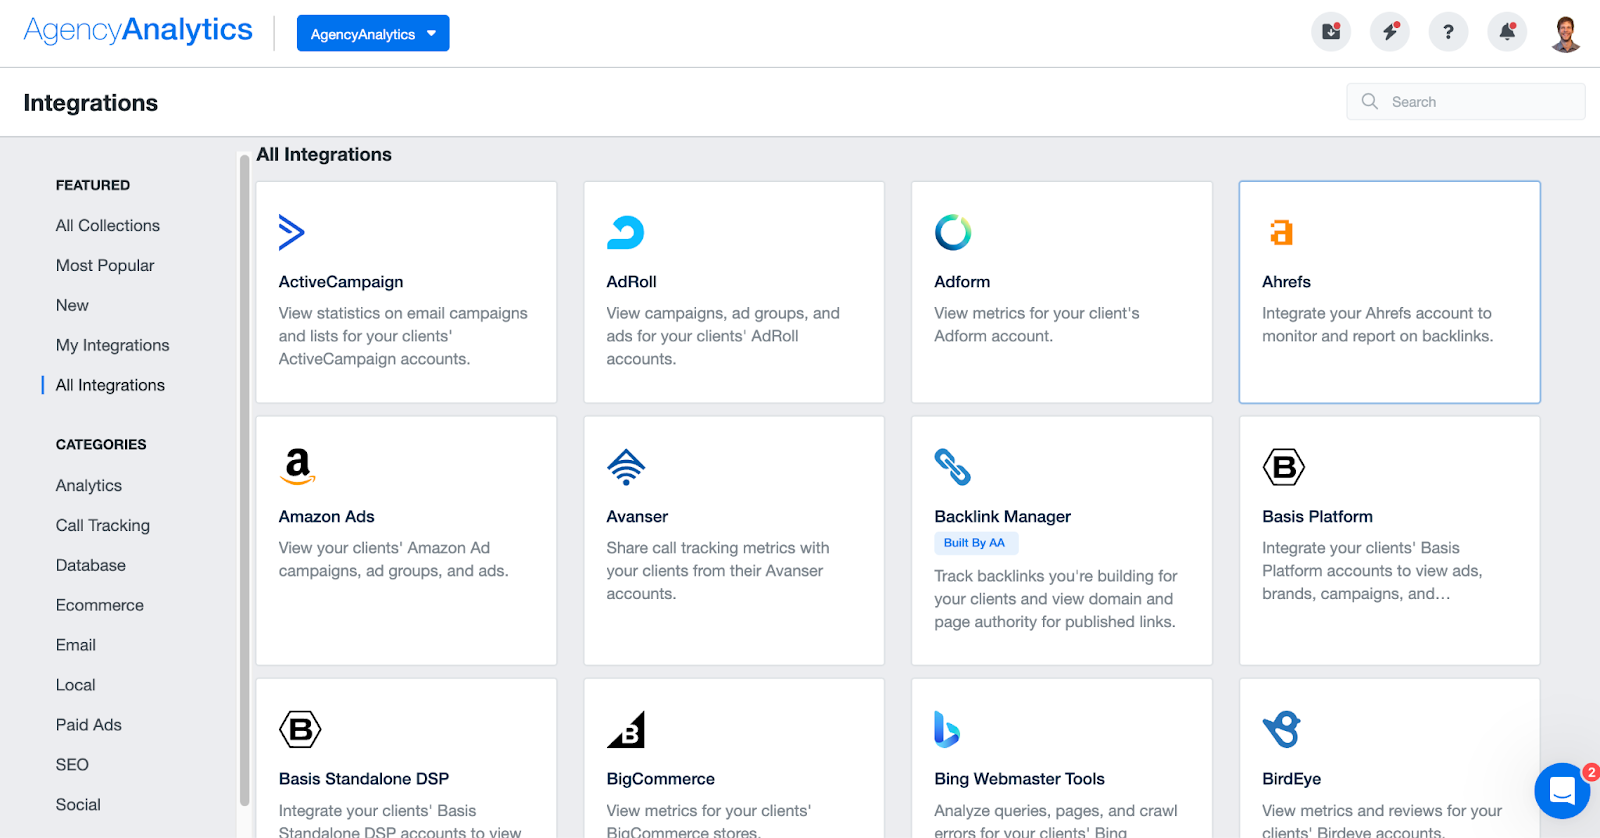The image size is (1600, 838).
Task: Select New in the Featured list
Action: point(72,305)
